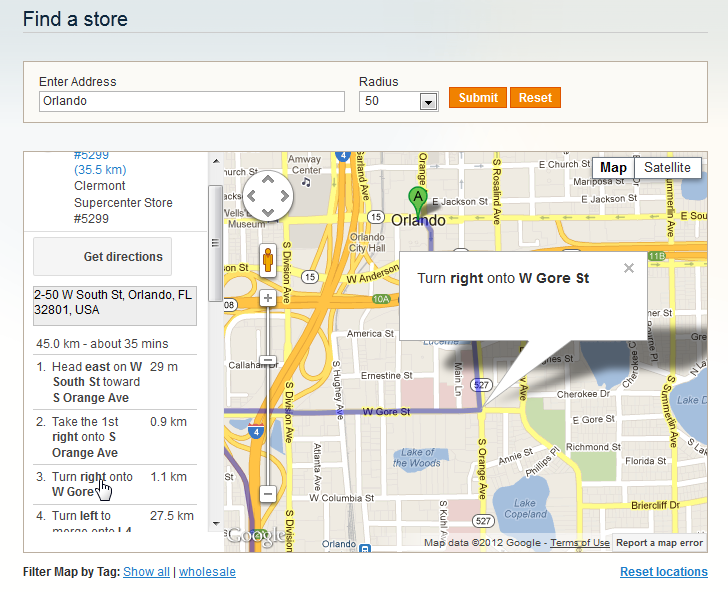Select direction step 1 Head east
The width and height of the screenshot is (728, 592).
coord(115,382)
